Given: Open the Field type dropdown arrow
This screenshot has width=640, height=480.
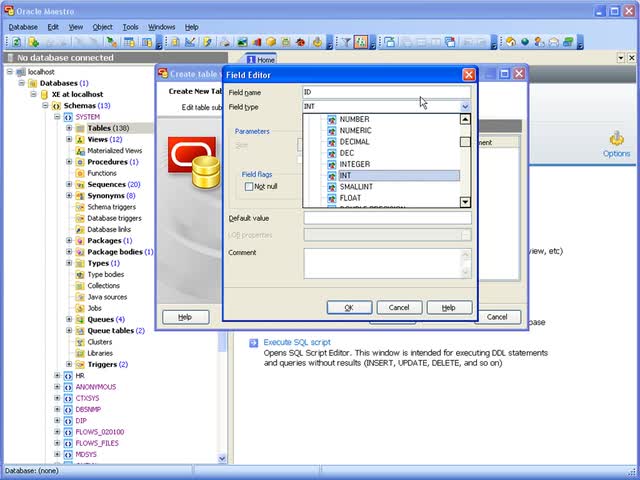Looking at the screenshot, I should [465, 107].
